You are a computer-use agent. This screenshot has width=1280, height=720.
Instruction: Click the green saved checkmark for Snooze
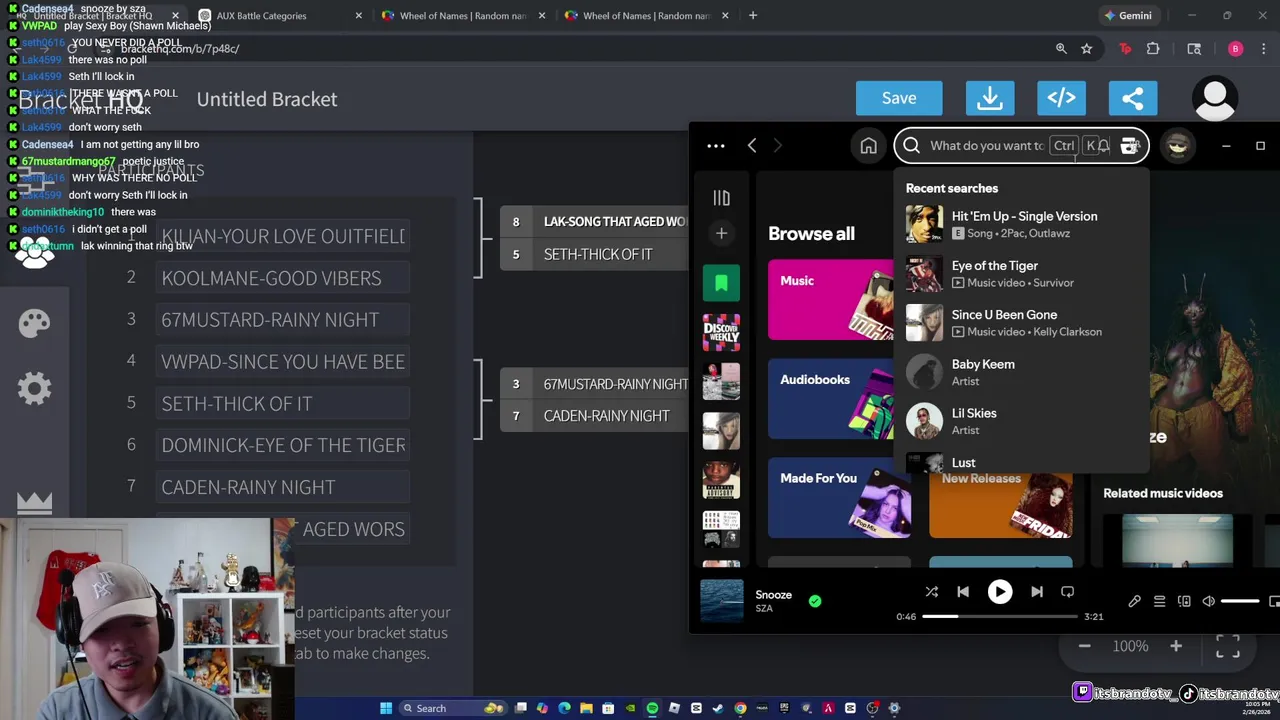click(815, 601)
